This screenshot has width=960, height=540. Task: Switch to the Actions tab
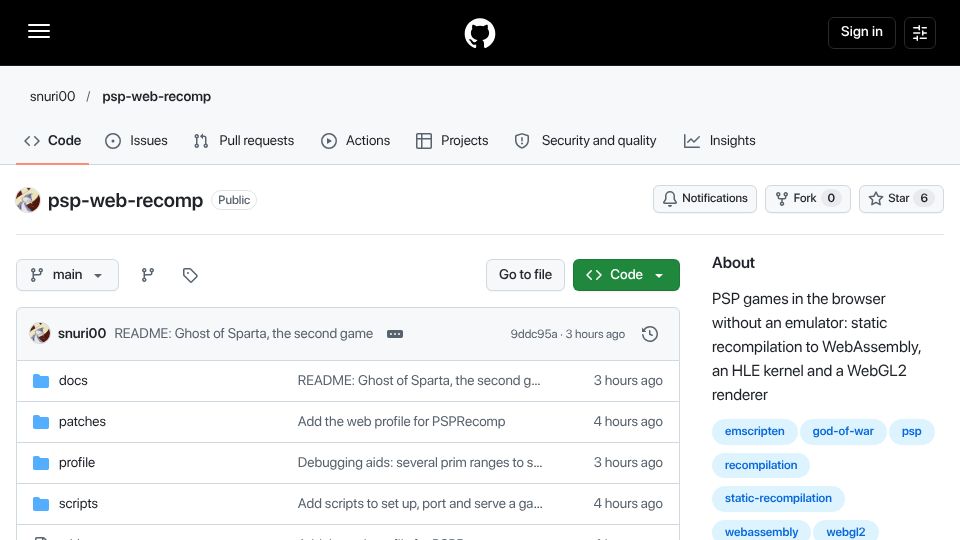(x=355, y=141)
